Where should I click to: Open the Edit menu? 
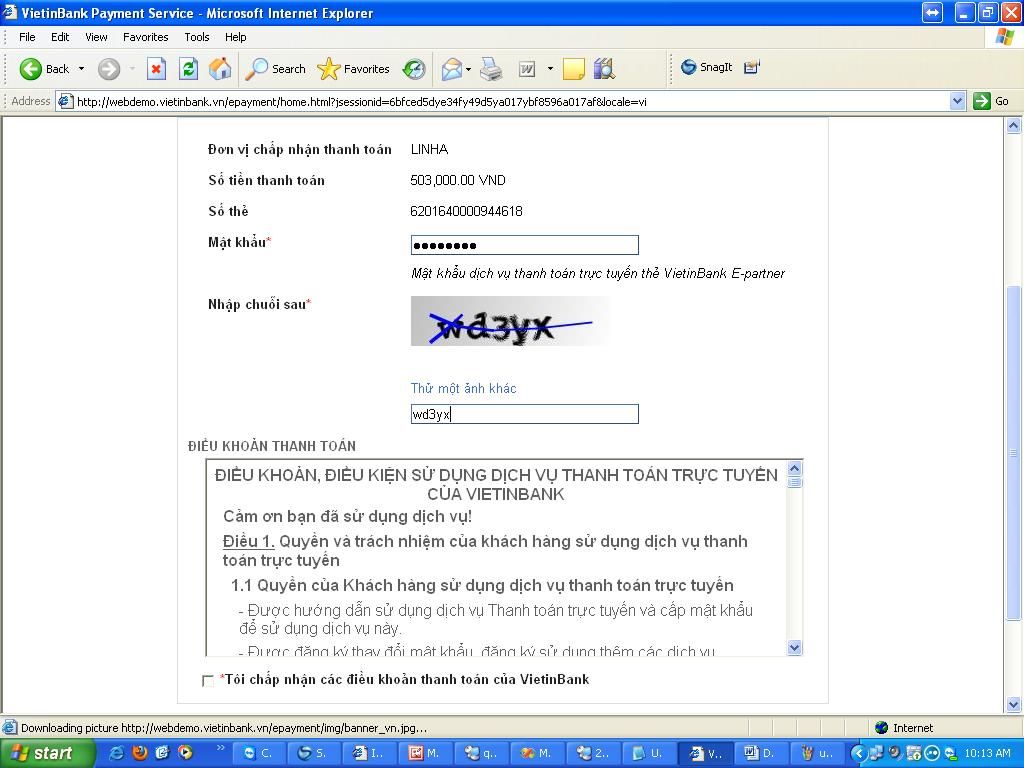click(60, 37)
